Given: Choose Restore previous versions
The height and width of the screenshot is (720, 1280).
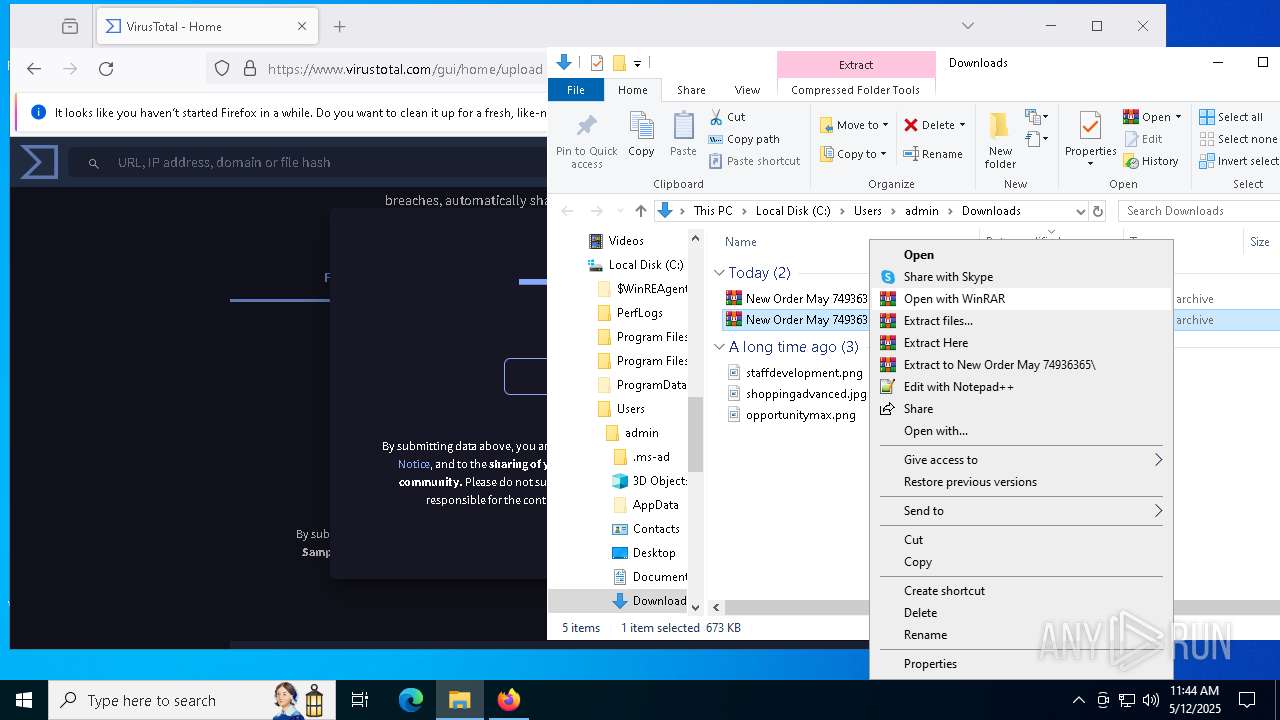Looking at the screenshot, I should click(1021, 482).
